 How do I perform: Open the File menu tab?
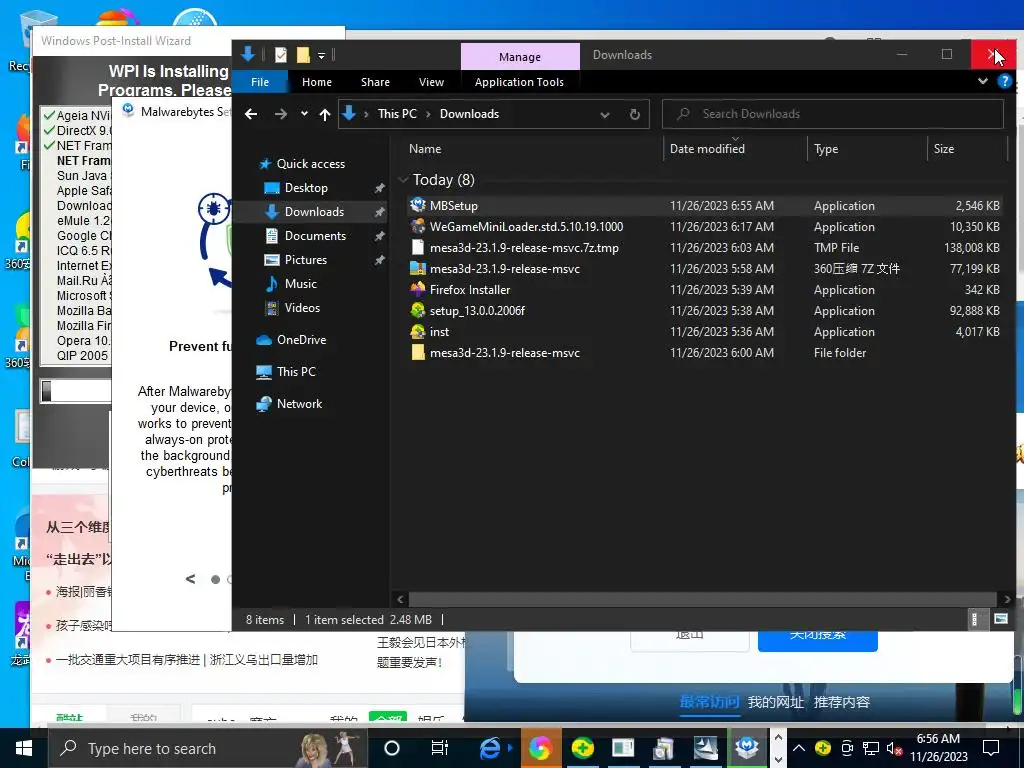260,82
